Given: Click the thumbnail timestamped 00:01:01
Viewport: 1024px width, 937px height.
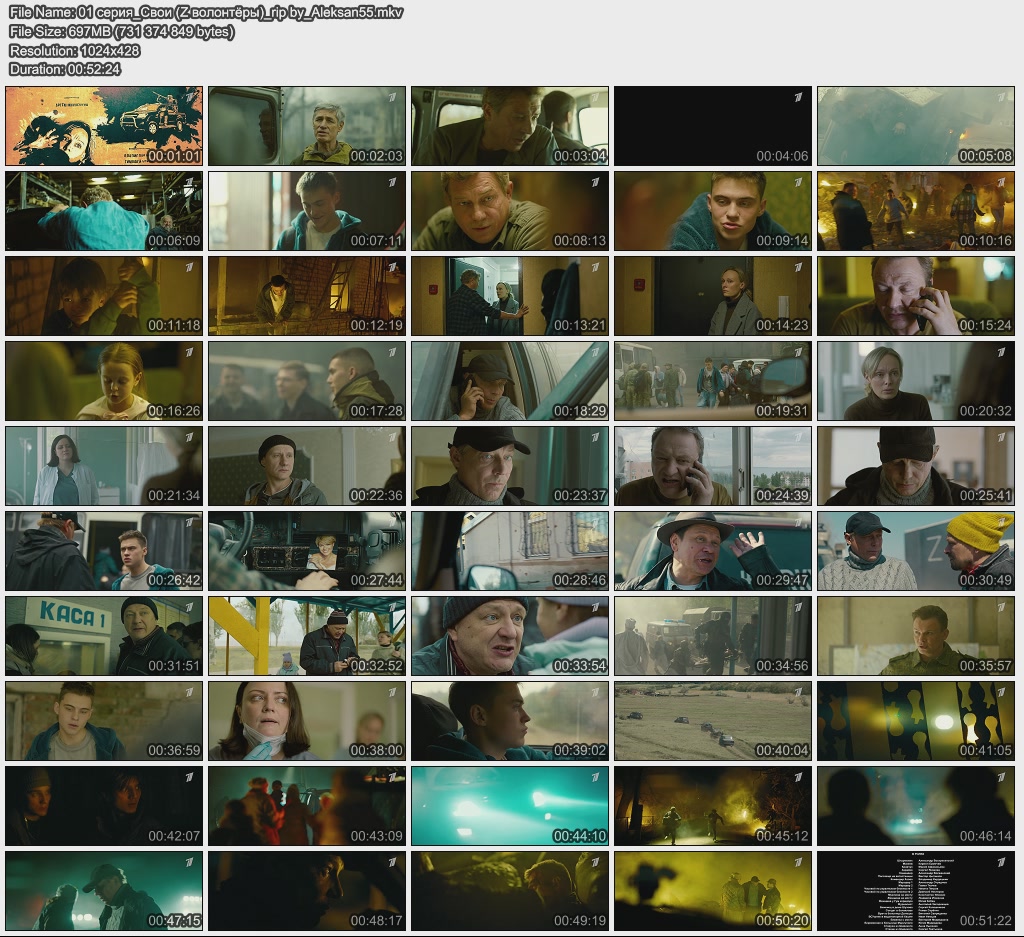Looking at the screenshot, I should click(104, 126).
